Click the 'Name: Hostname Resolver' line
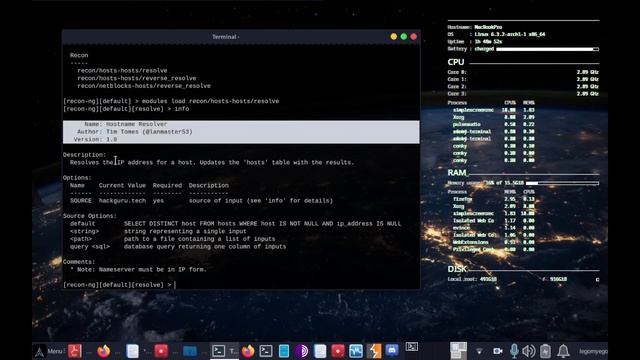Viewport: 640px width, 360px height. (126, 124)
